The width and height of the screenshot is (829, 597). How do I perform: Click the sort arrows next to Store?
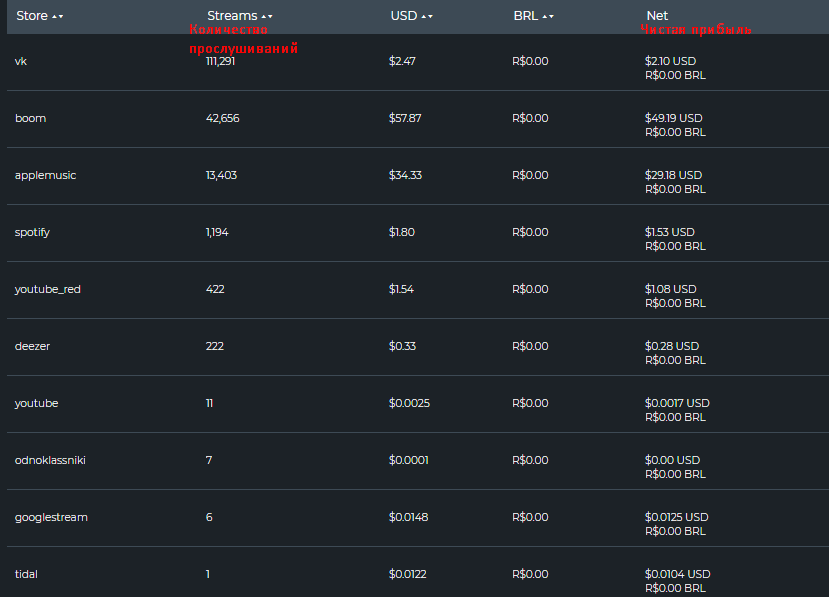coord(58,17)
